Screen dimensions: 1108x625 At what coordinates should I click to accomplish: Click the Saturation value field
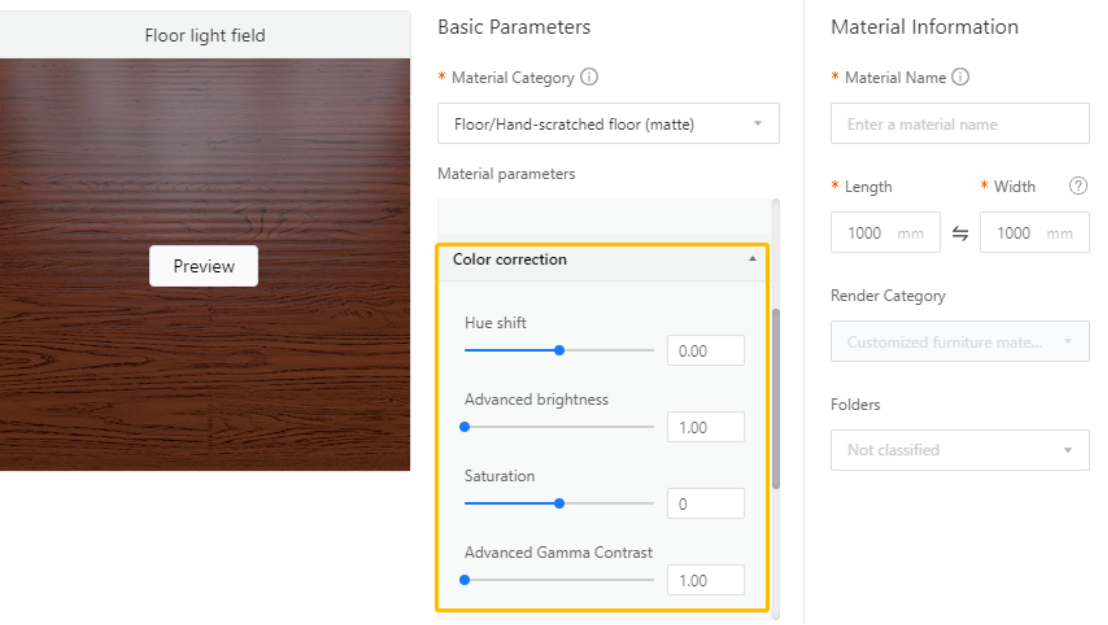pyautogui.click(x=705, y=504)
